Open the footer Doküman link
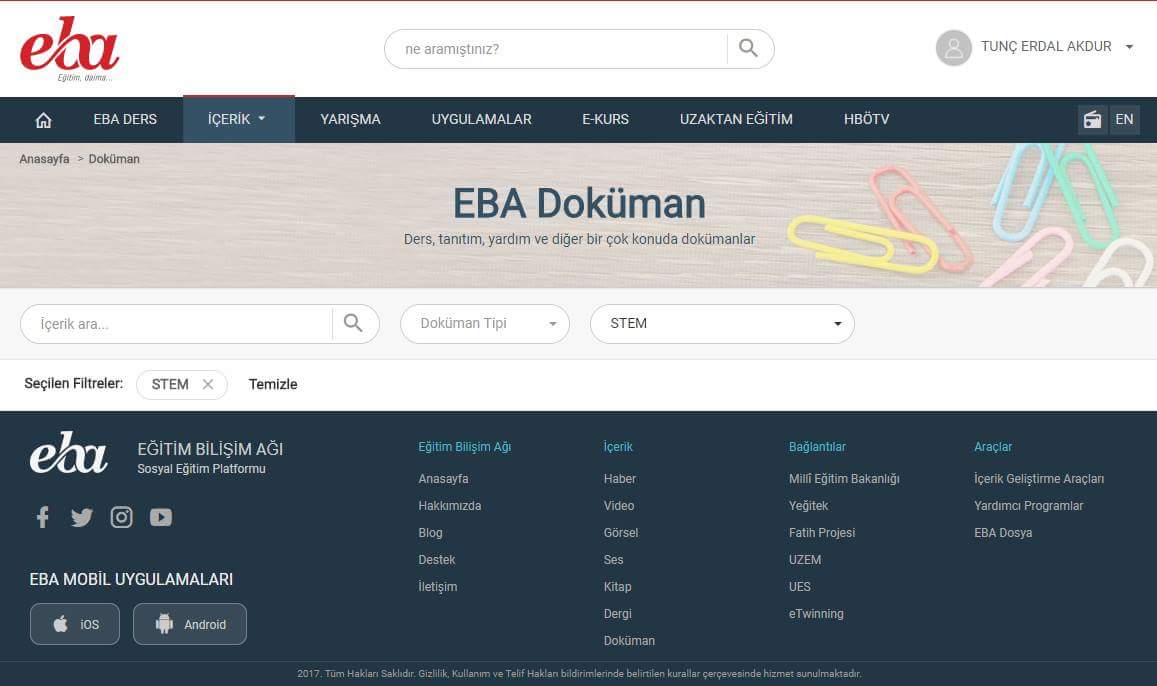Screen dimensions: 1157x686 coord(629,641)
